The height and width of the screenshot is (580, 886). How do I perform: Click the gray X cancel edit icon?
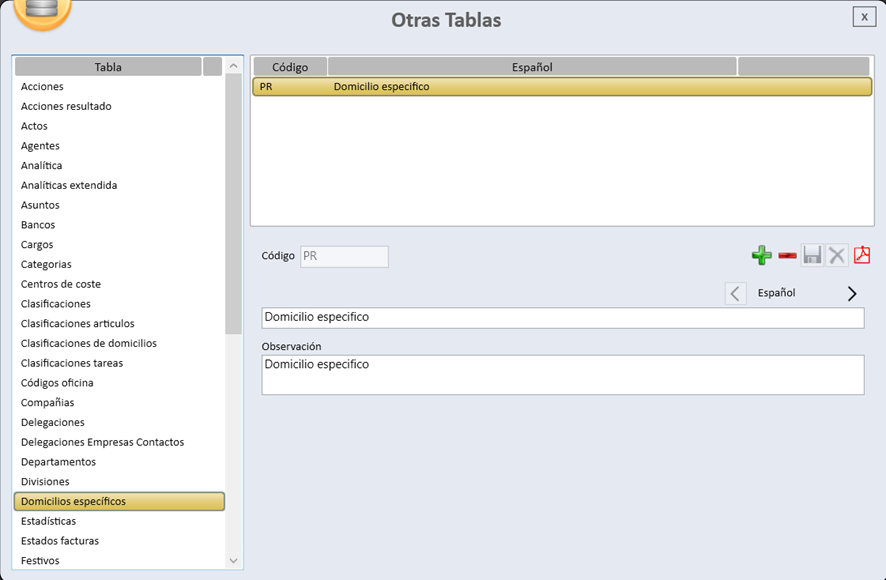837,256
